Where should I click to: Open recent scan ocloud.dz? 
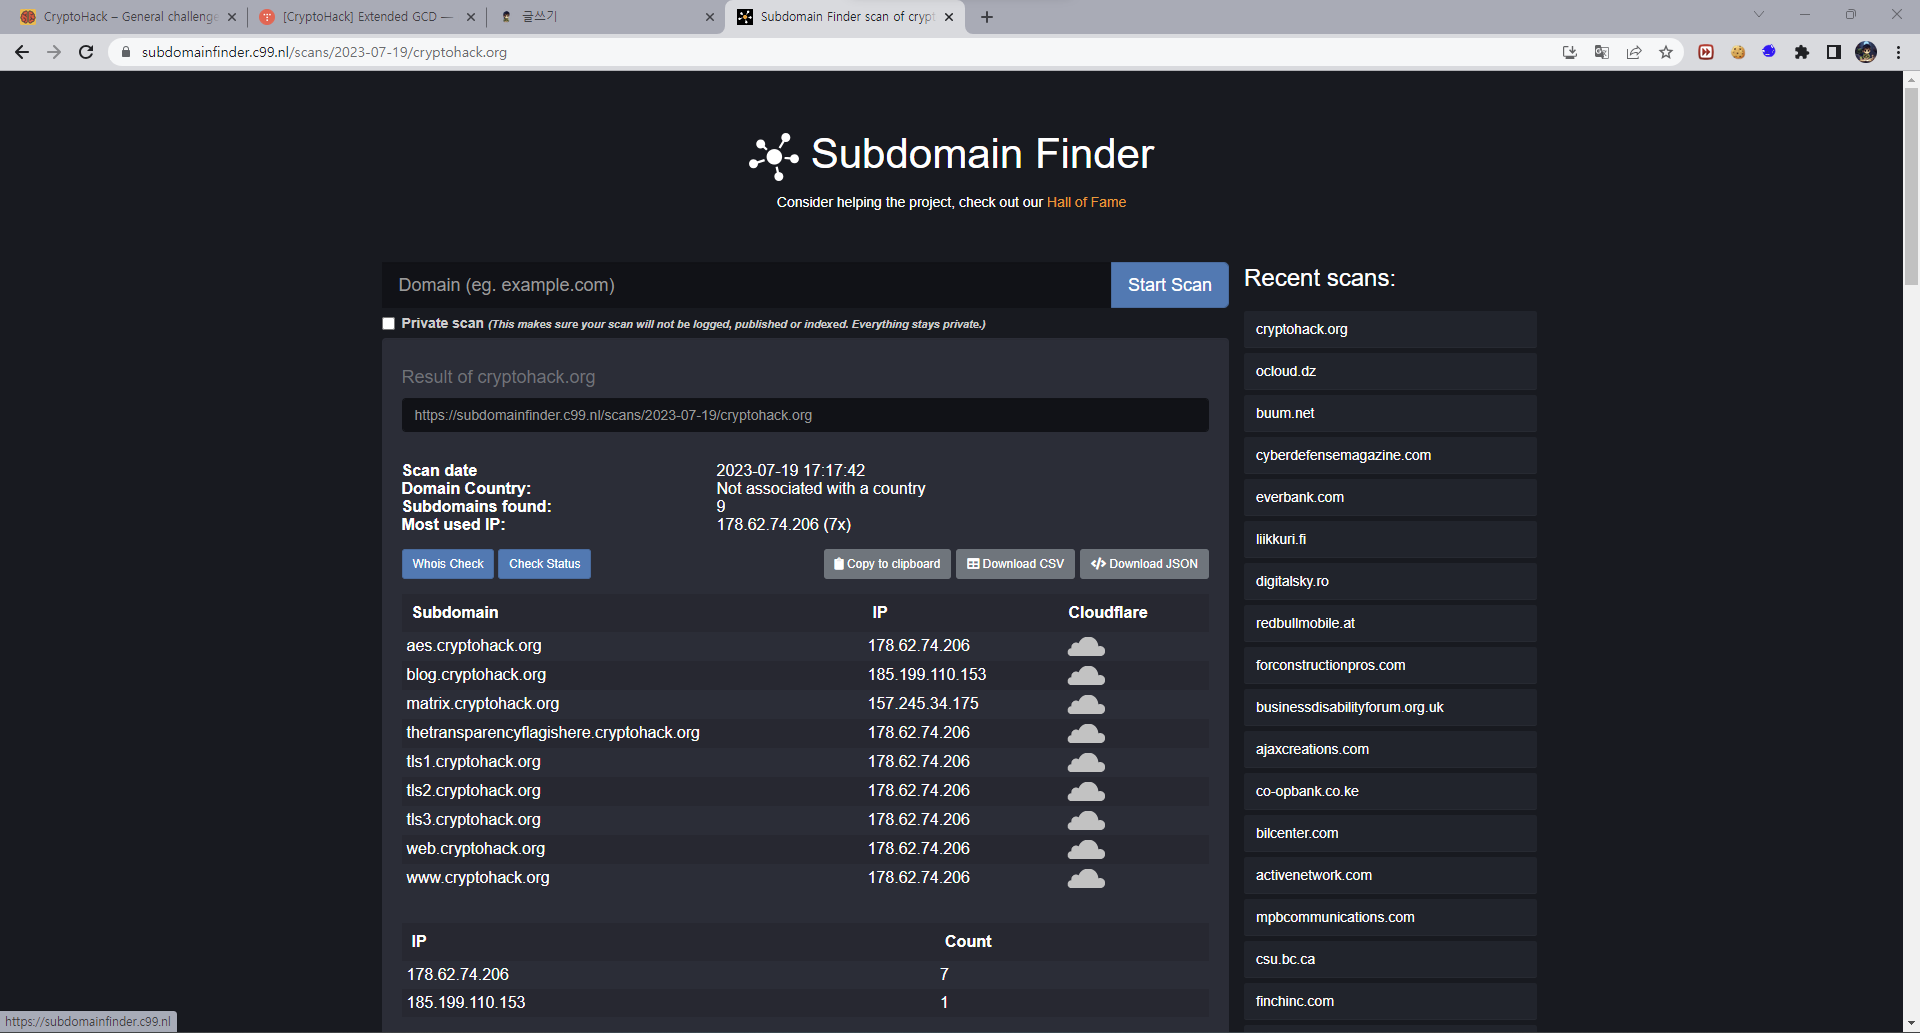tap(1390, 371)
